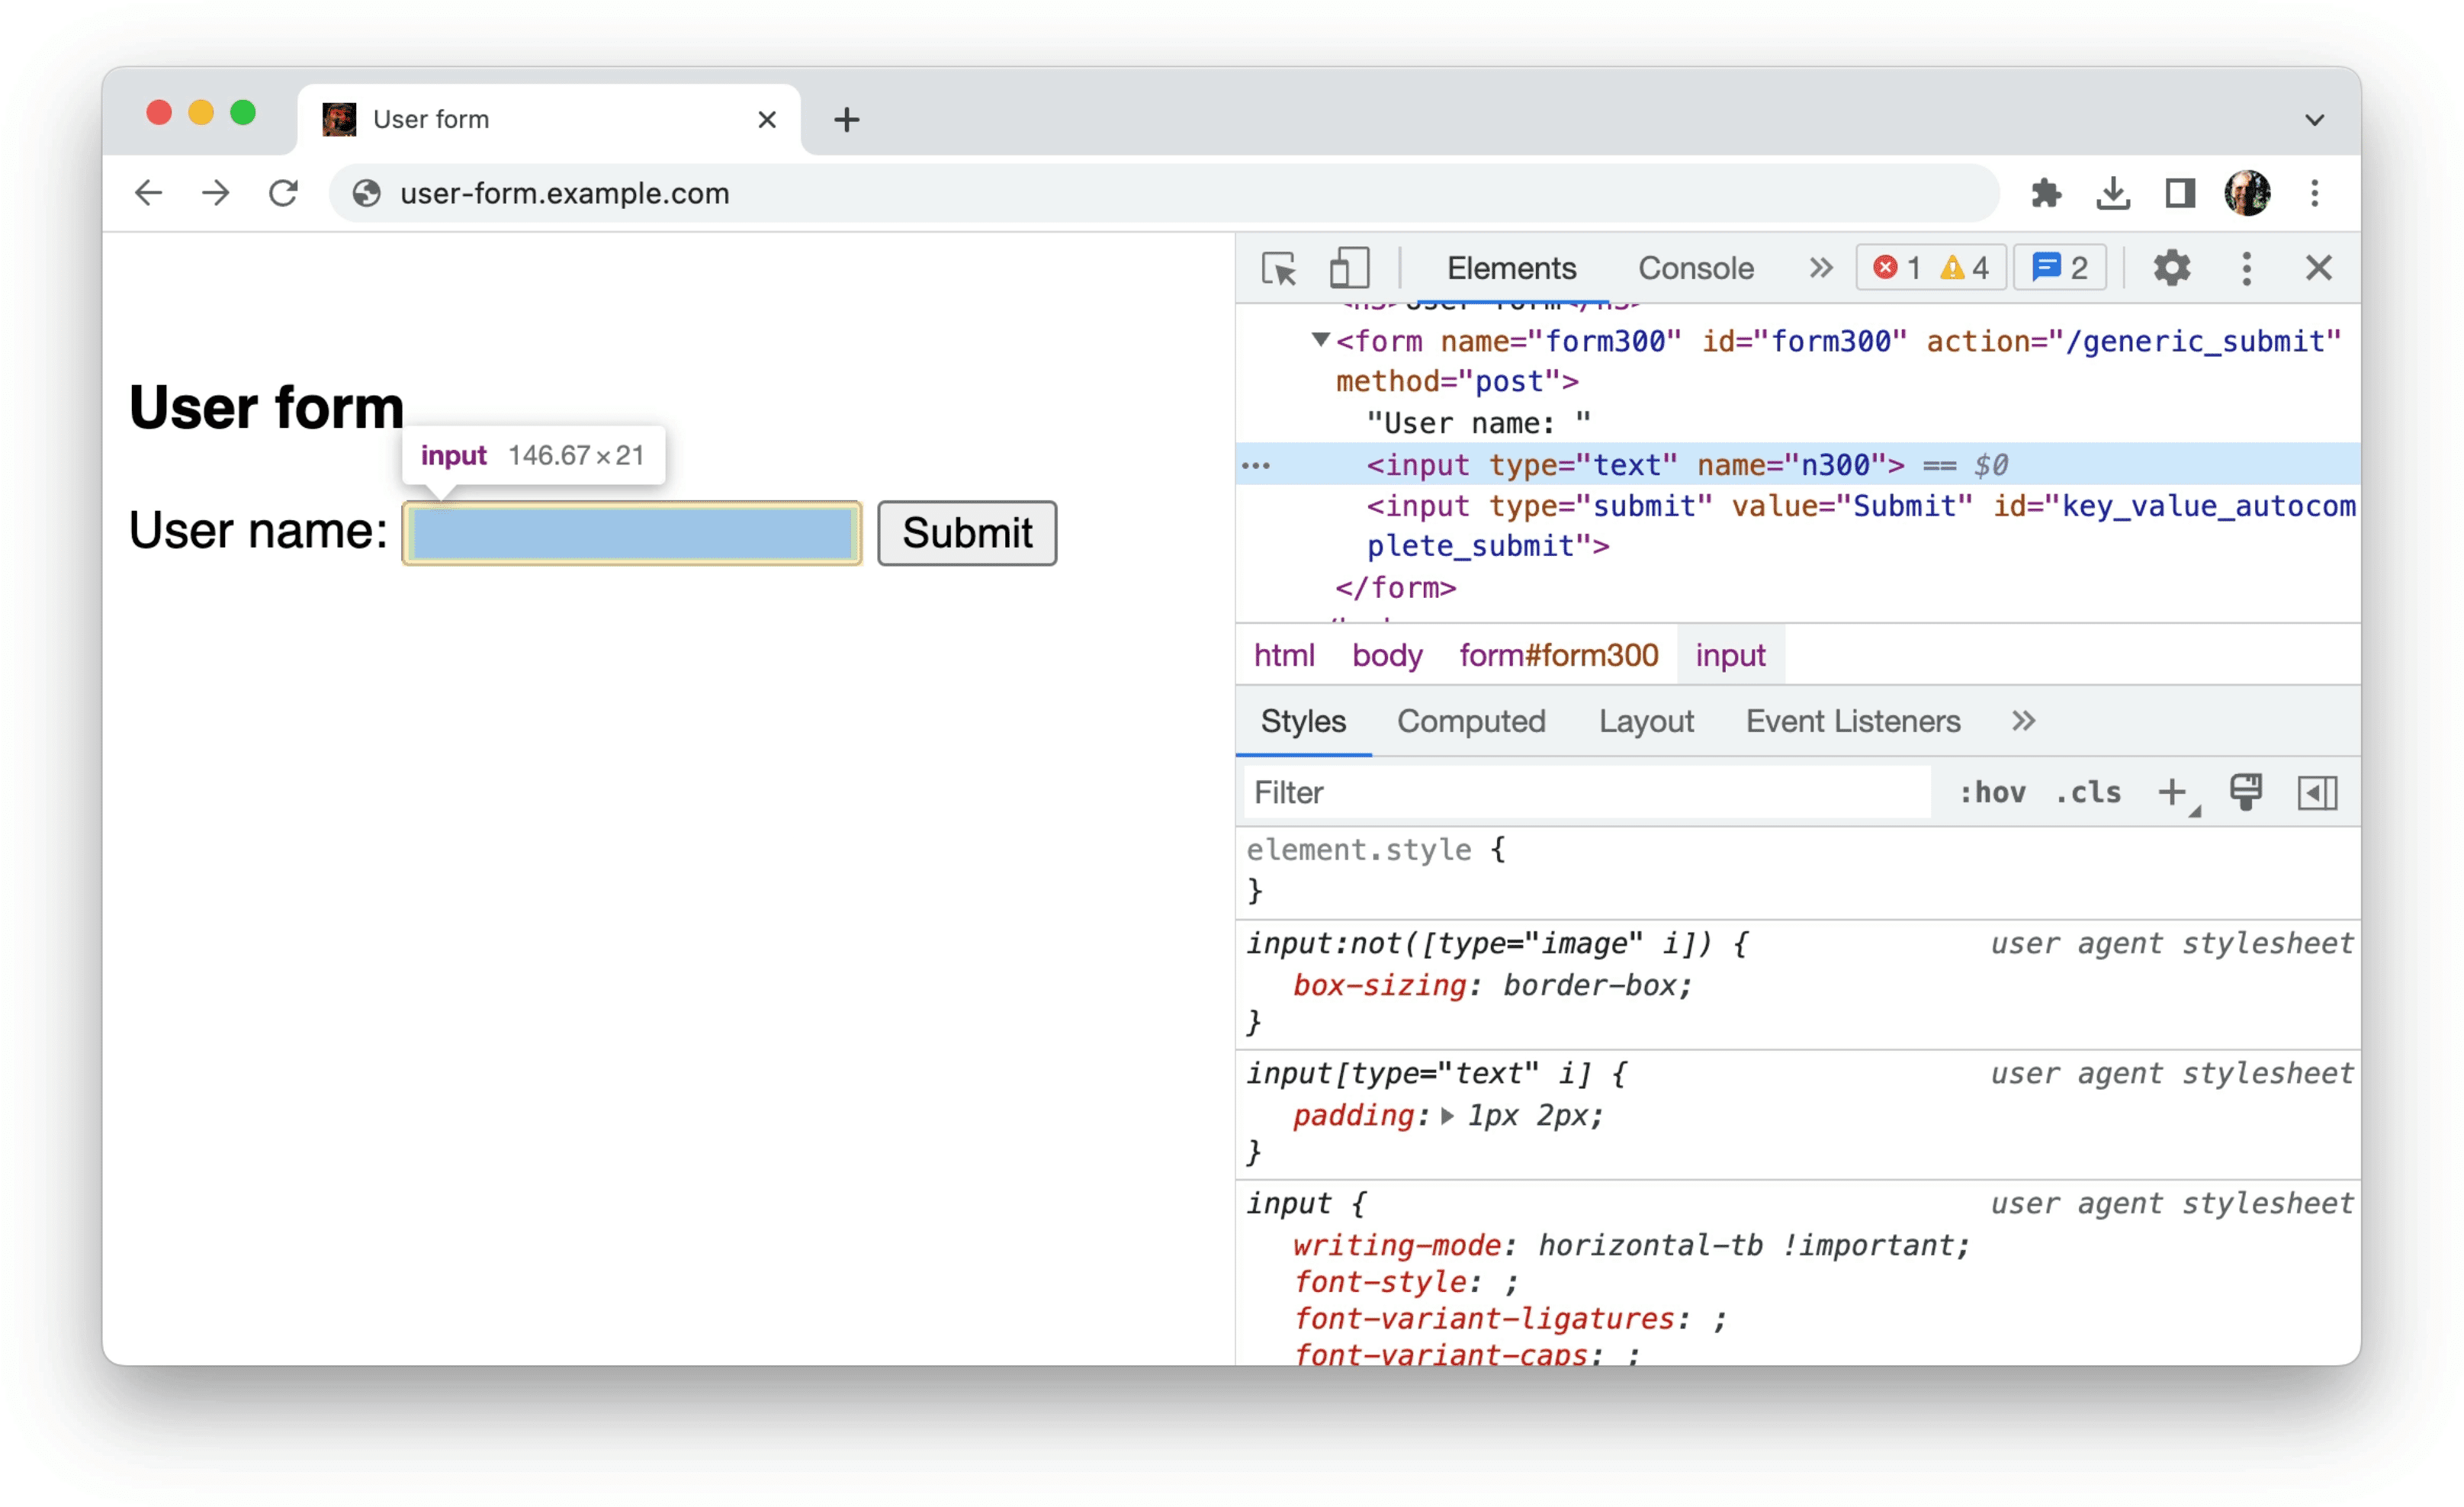2464x1507 pixels.
Task: Click the Submit button on the form
Action: (968, 532)
